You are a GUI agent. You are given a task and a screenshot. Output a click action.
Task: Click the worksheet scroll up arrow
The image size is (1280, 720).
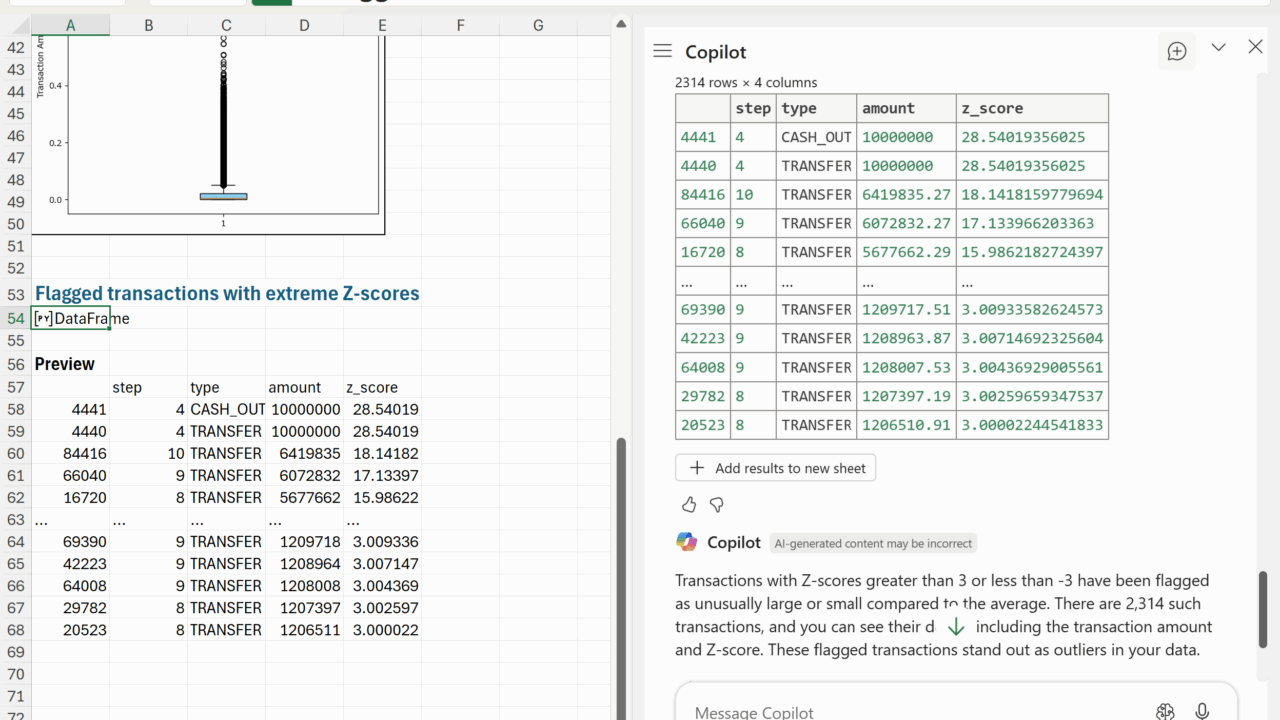tap(621, 24)
